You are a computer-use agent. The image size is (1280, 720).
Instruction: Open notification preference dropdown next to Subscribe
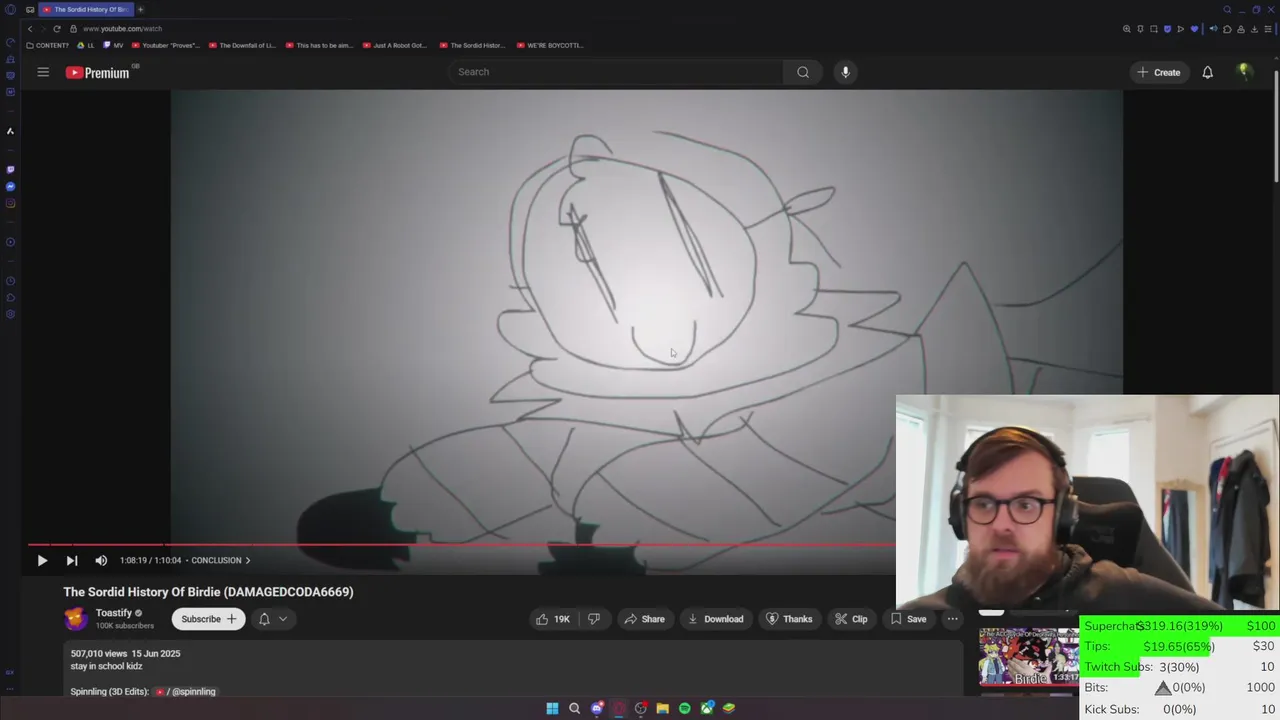point(272,619)
